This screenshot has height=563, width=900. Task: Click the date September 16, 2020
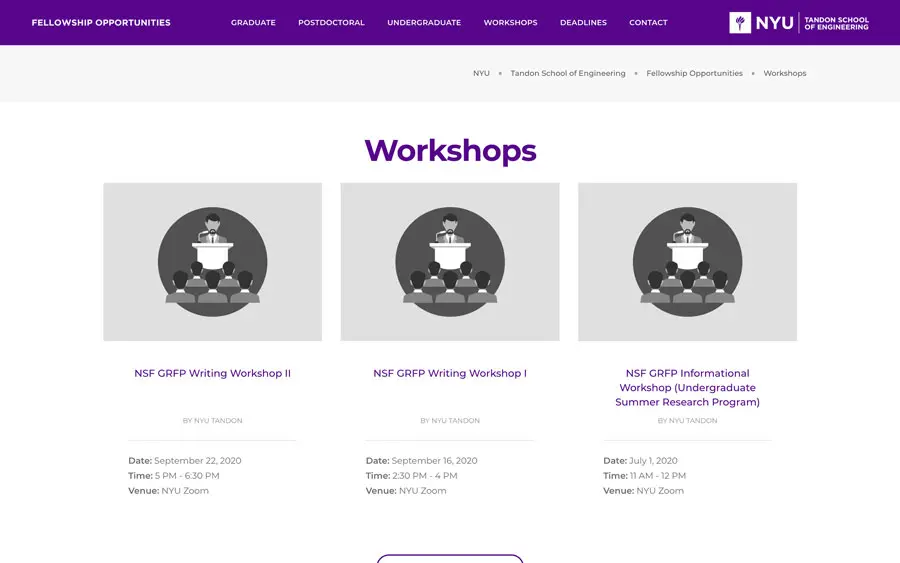435,461
